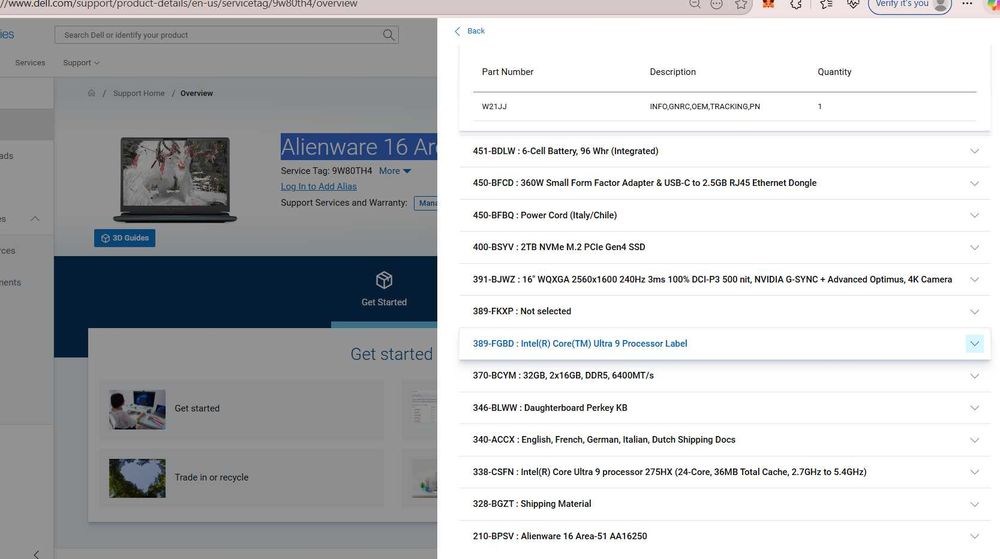Open the Support dropdown menu
Viewport: 1000px width, 559px height.
tap(81, 62)
